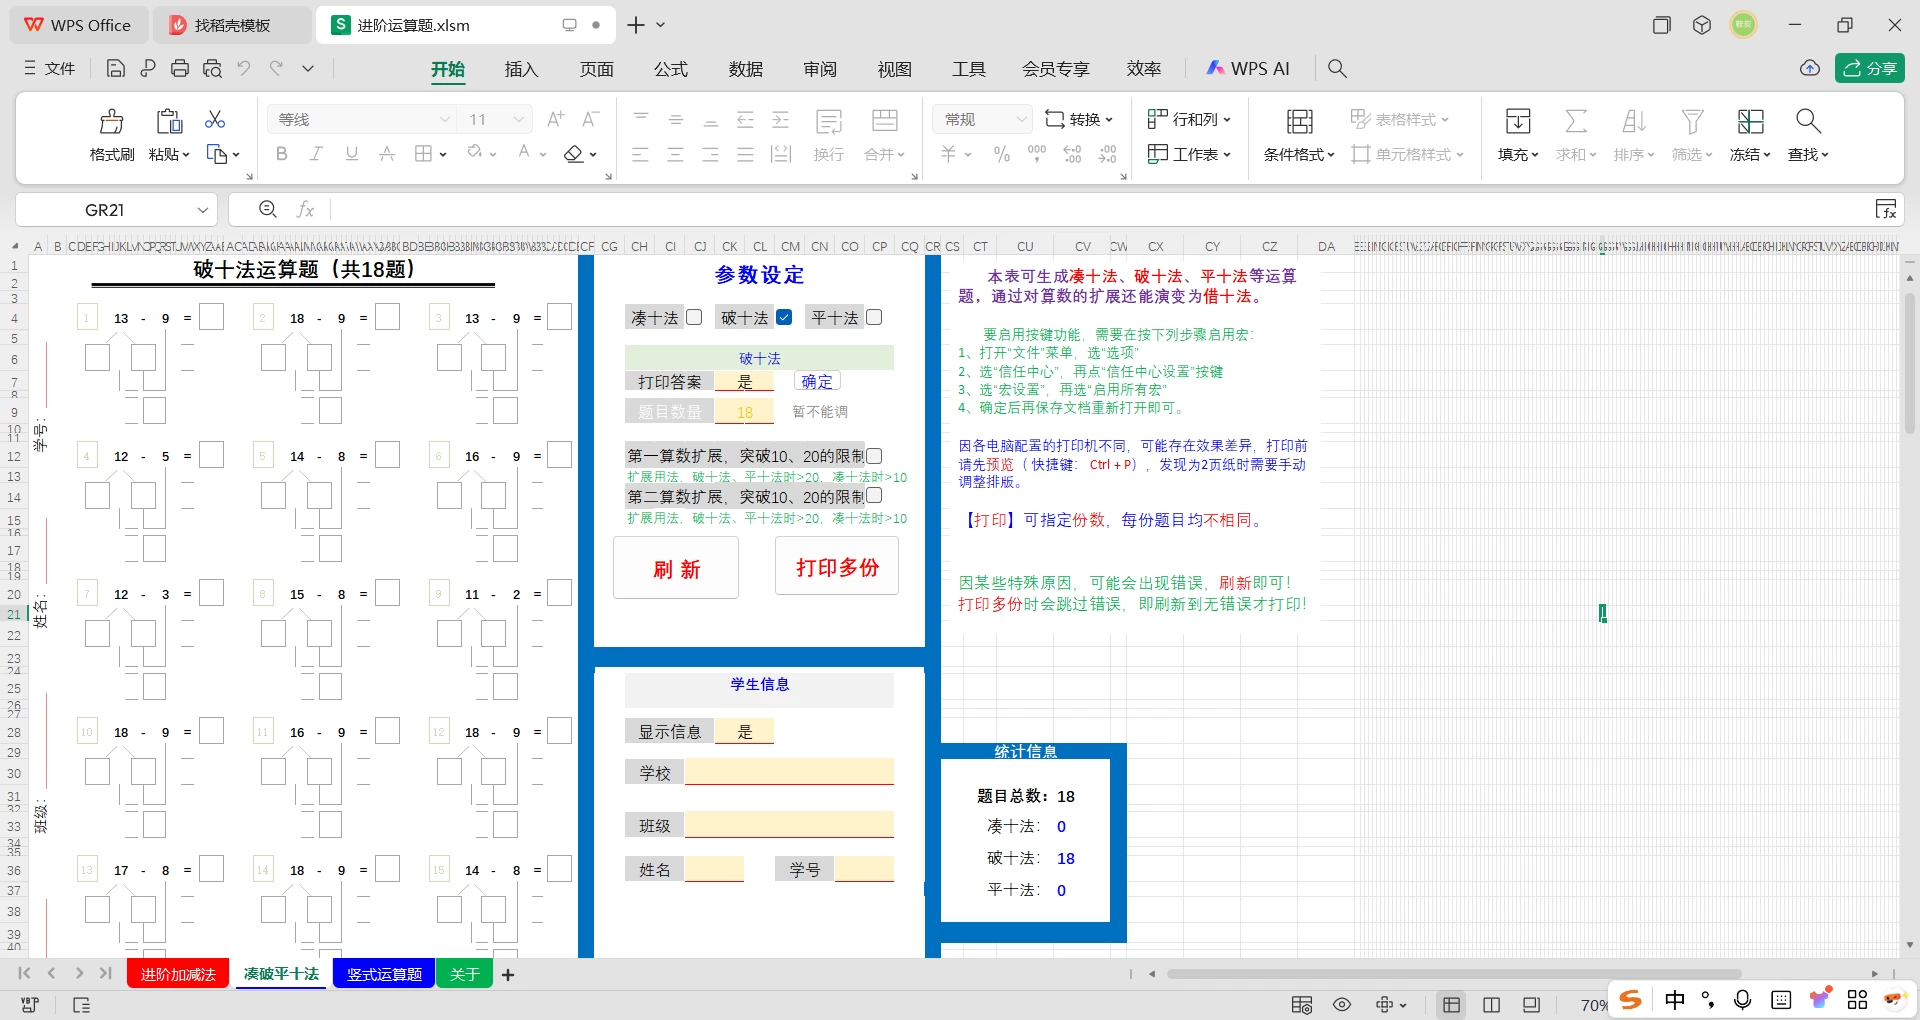1920x1020 pixels.
Task: Toggle Underline formatting
Action: [x=351, y=154]
